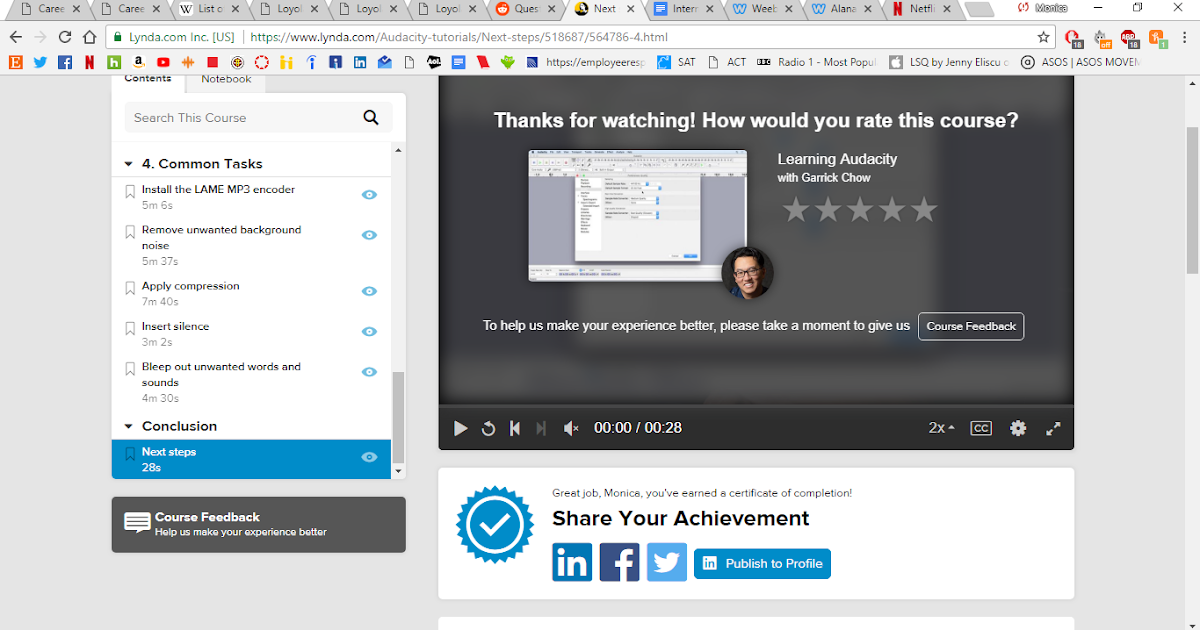
Task: Enter fullscreen mode in the video player
Action: coord(1053,428)
